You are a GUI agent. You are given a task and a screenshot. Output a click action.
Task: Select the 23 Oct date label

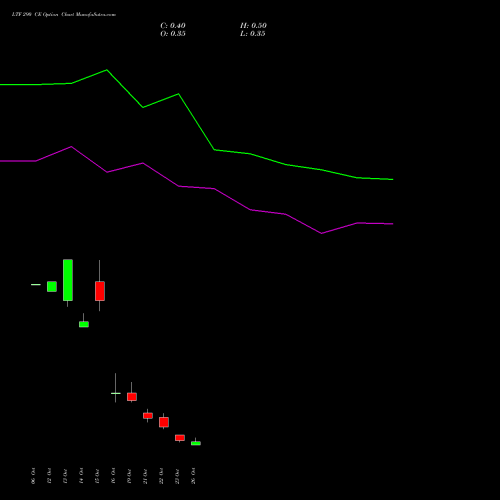tap(177, 476)
